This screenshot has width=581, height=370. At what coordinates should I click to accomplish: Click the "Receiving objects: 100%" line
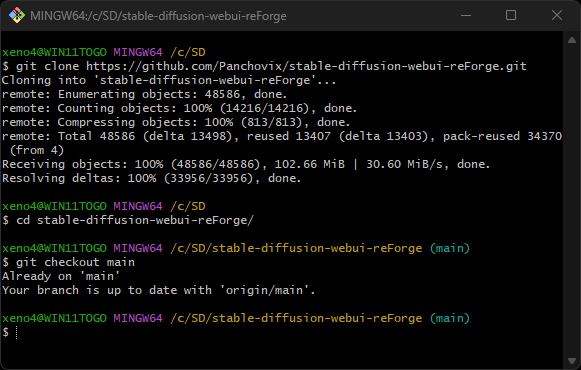click(x=246, y=164)
